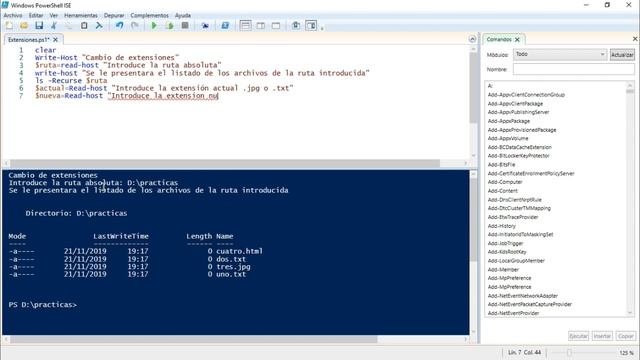Toggle the commands add-on panel icon
640x360 pixels.
coord(311,26)
